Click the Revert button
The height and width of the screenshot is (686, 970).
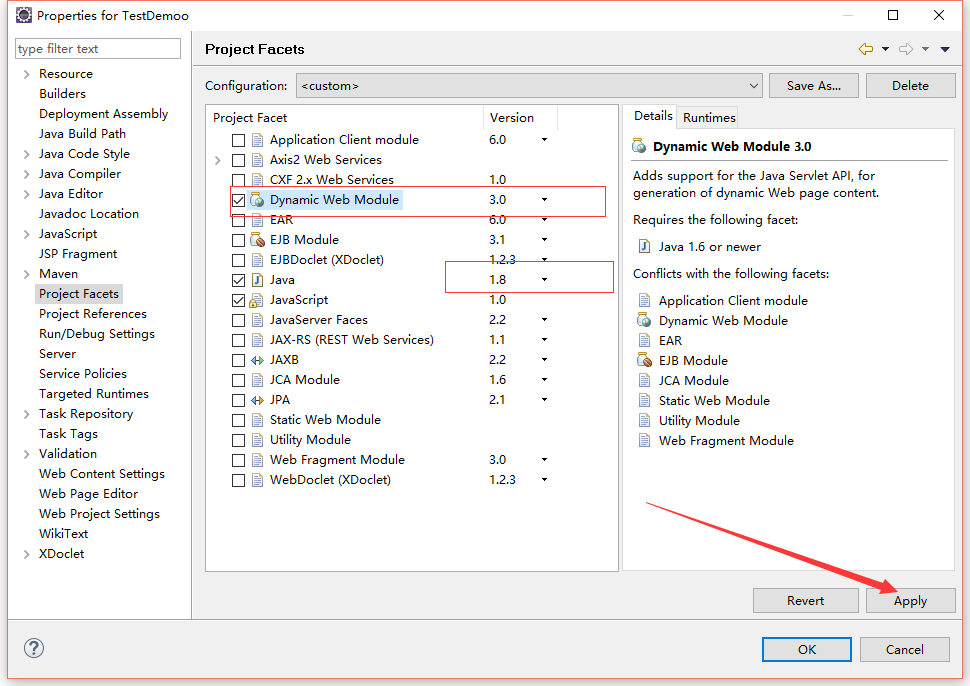point(805,601)
